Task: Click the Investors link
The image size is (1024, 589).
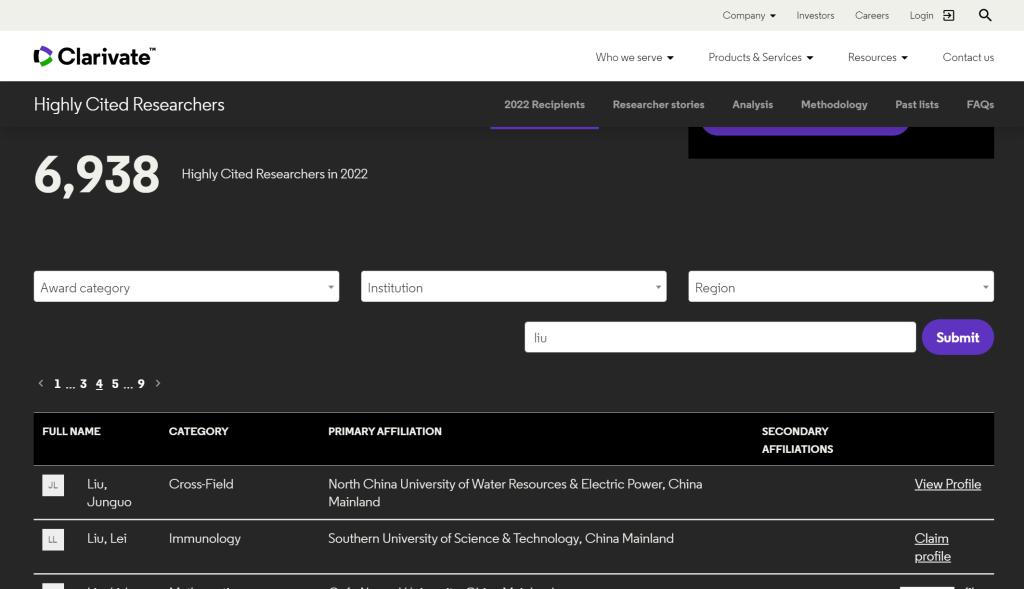Action: 815,15
